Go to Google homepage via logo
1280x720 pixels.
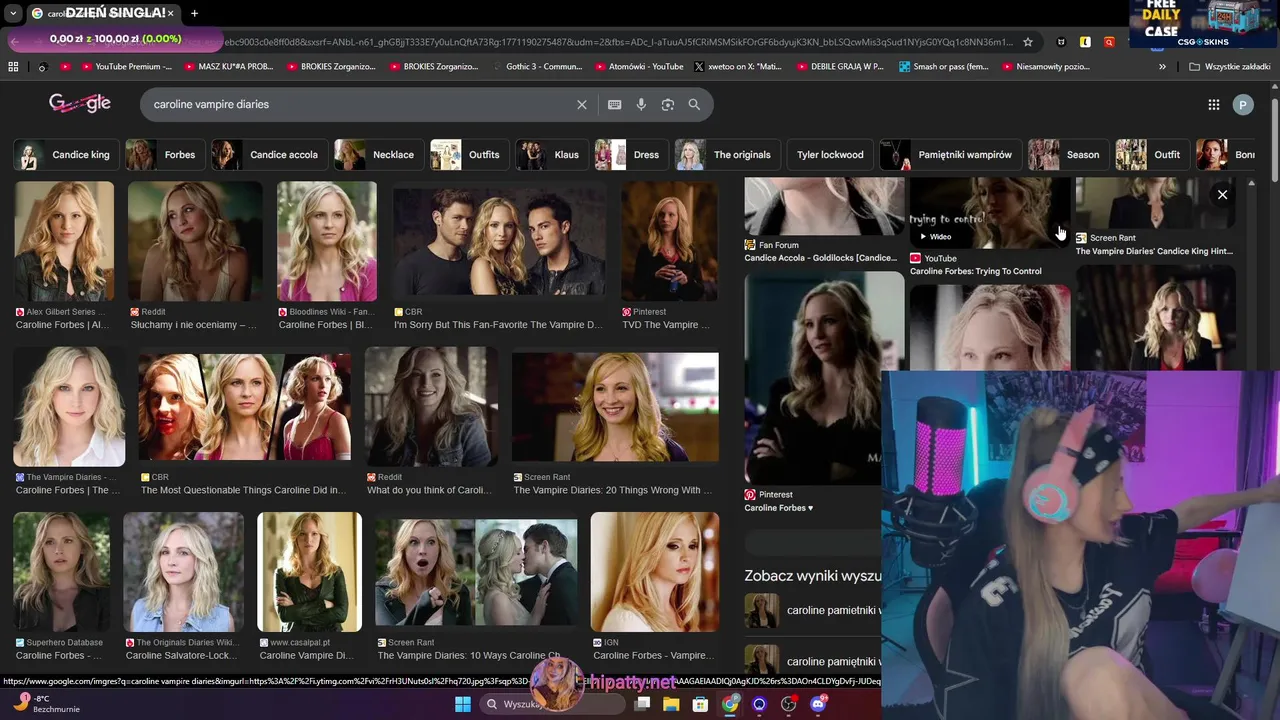[x=80, y=104]
